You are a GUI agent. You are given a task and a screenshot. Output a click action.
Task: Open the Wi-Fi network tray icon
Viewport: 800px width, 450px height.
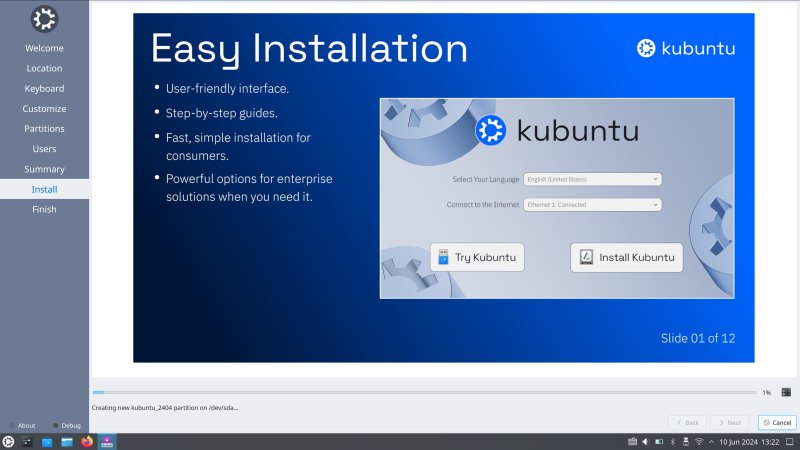pos(699,442)
